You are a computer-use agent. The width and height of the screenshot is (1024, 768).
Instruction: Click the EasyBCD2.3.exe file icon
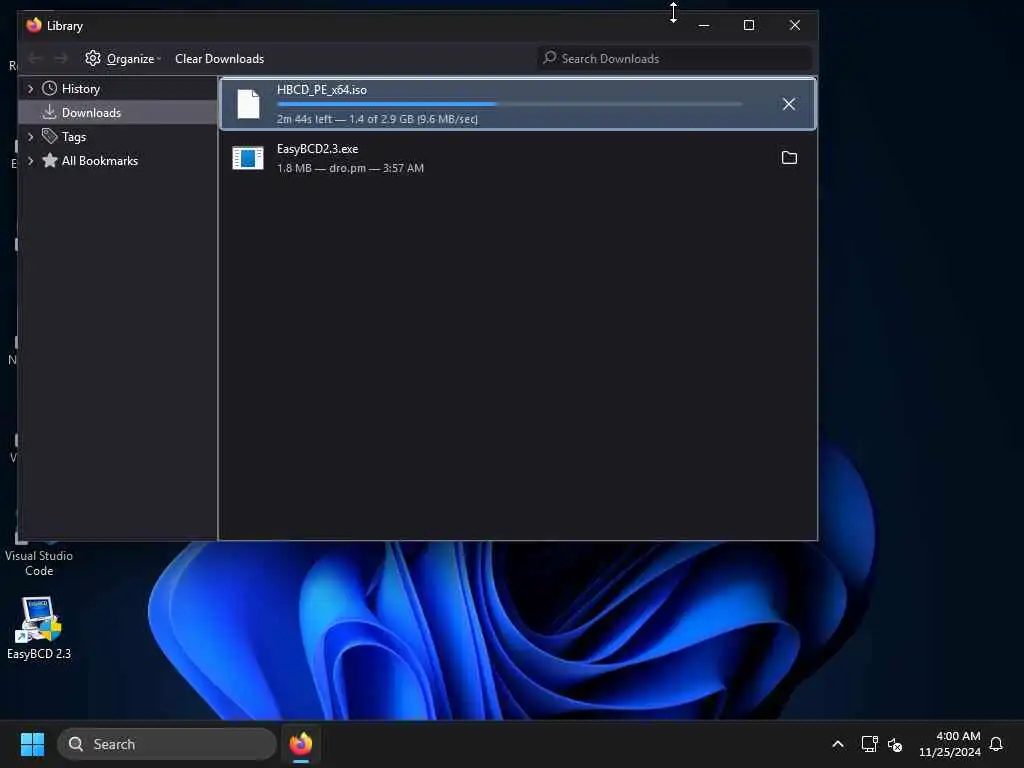[248, 158]
